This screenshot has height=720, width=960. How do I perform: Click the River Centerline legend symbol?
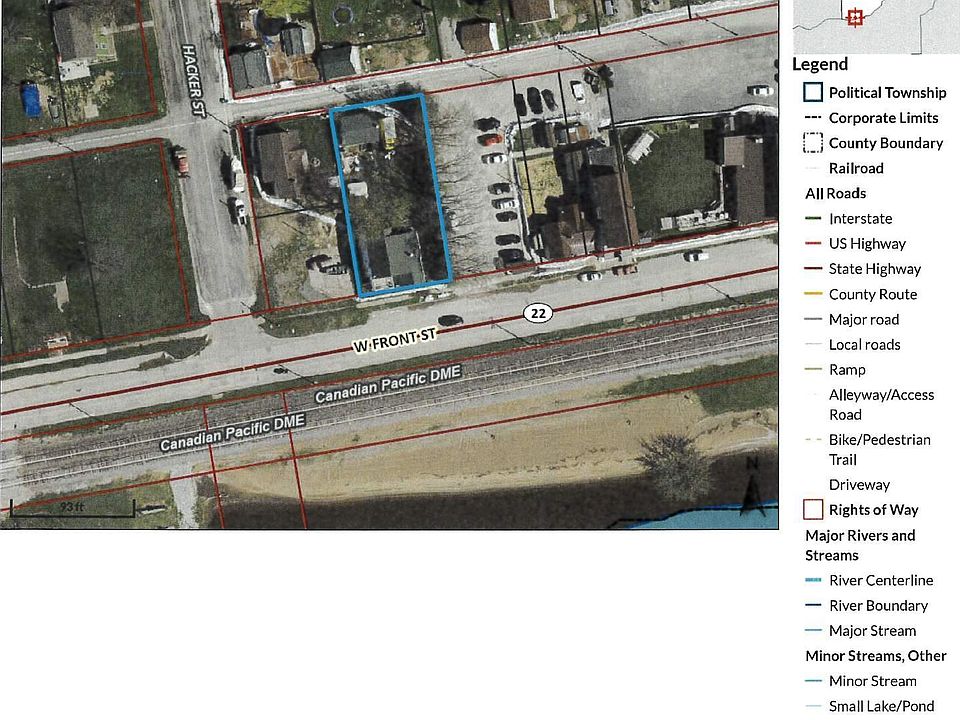click(813, 581)
